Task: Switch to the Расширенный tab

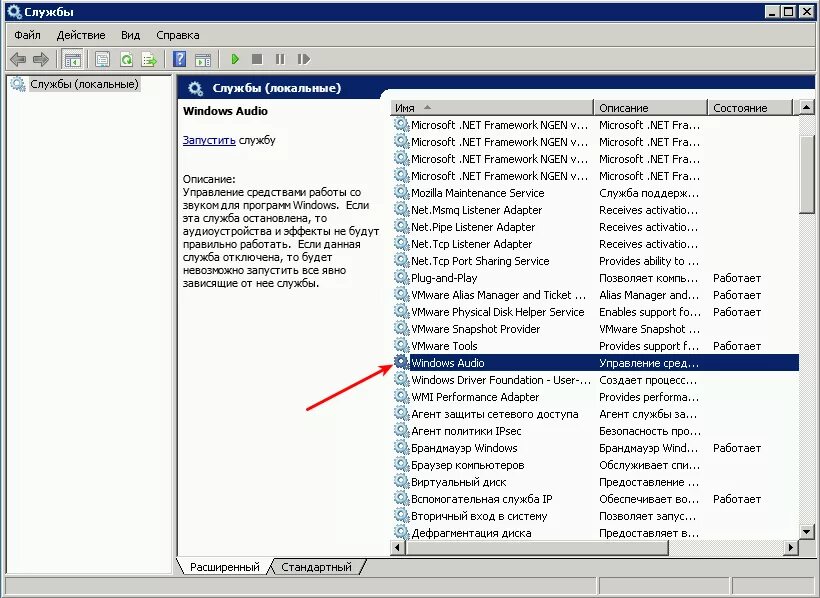Action: [225, 567]
